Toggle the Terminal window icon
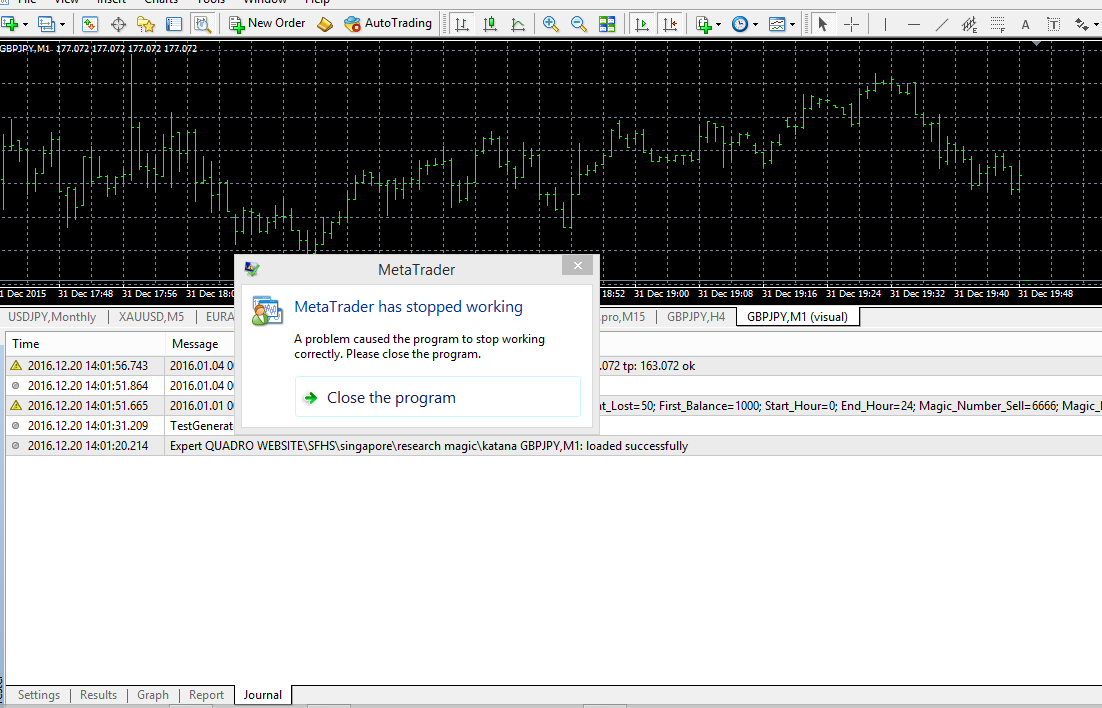 click(174, 25)
